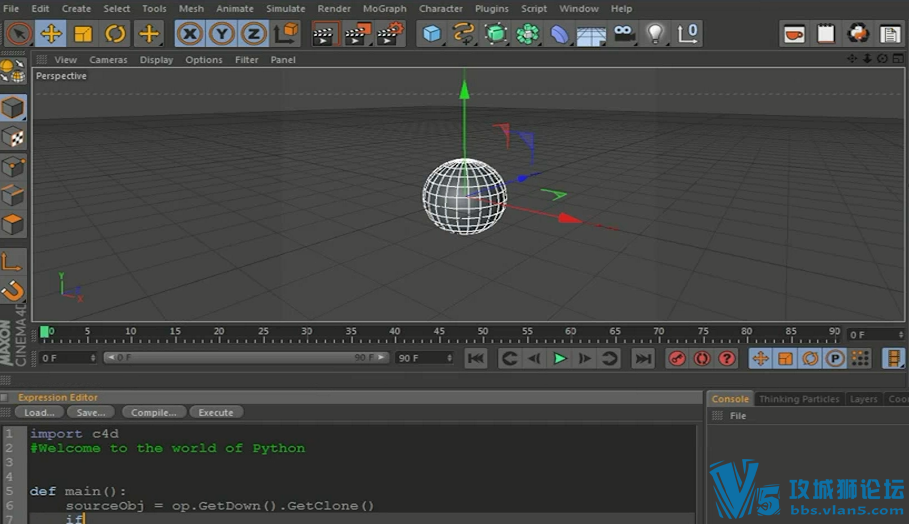The width and height of the screenshot is (909, 524).
Task: Open the Python icon at top right
Action: pos(857,34)
